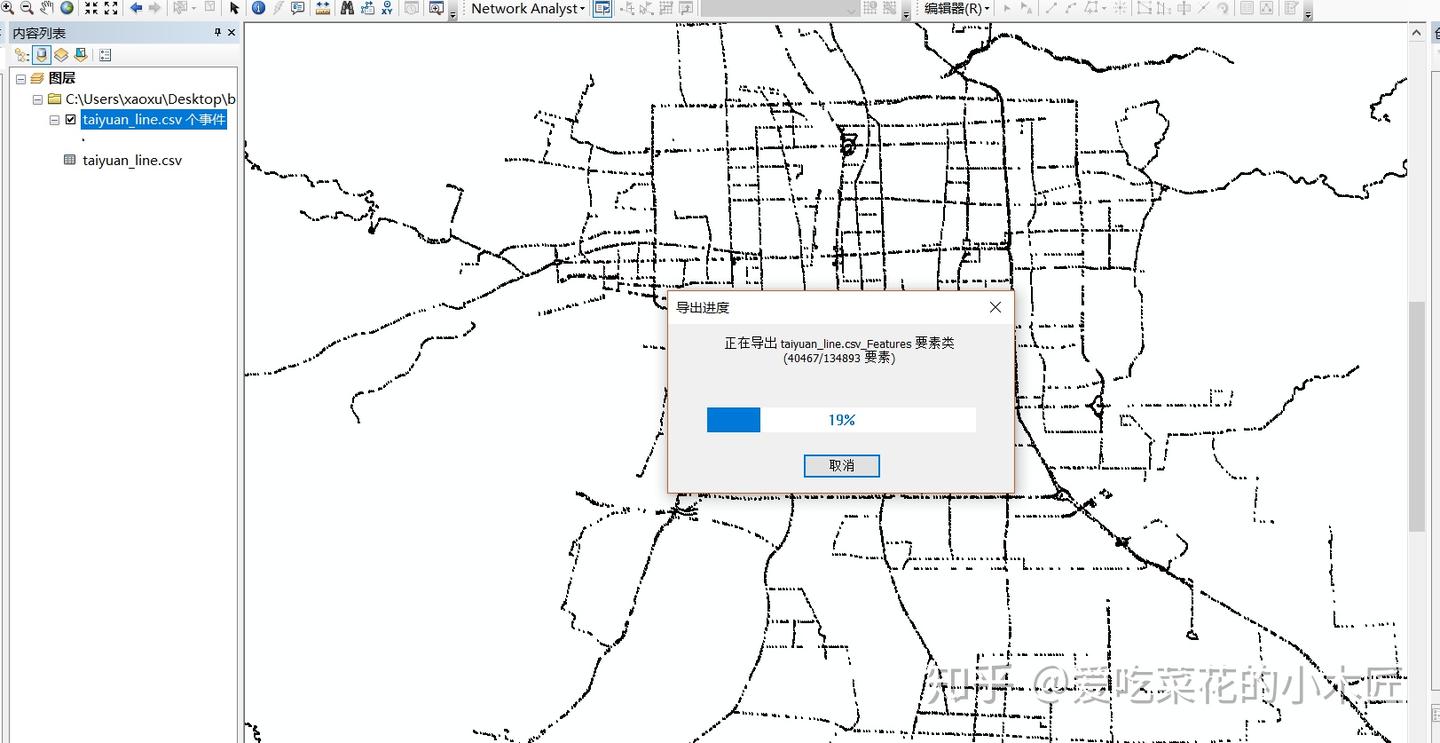The image size is (1440, 743).
Task: Go to next extent arrow
Action: (155, 8)
